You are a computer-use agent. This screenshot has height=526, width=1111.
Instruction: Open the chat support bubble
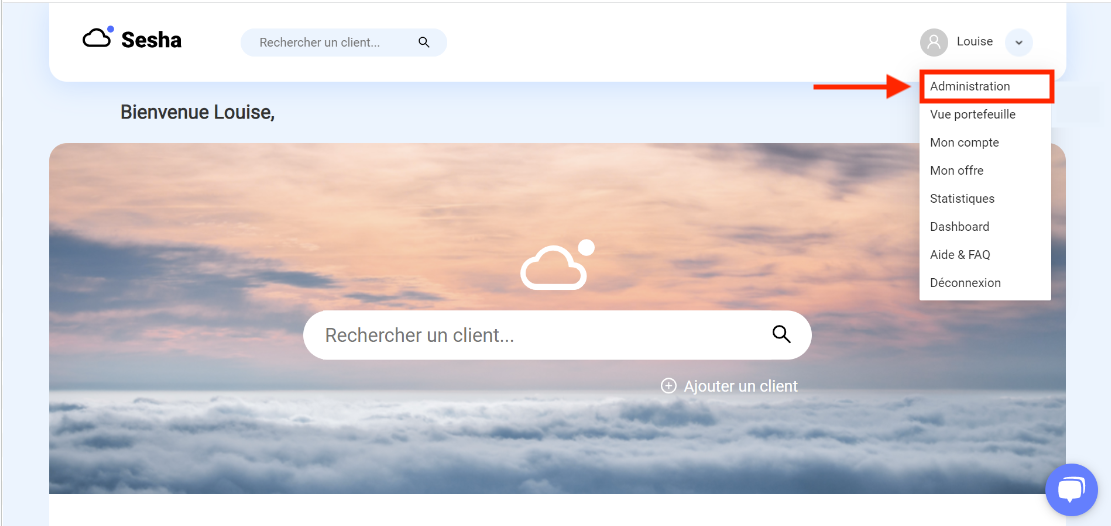click(1071, 490)
